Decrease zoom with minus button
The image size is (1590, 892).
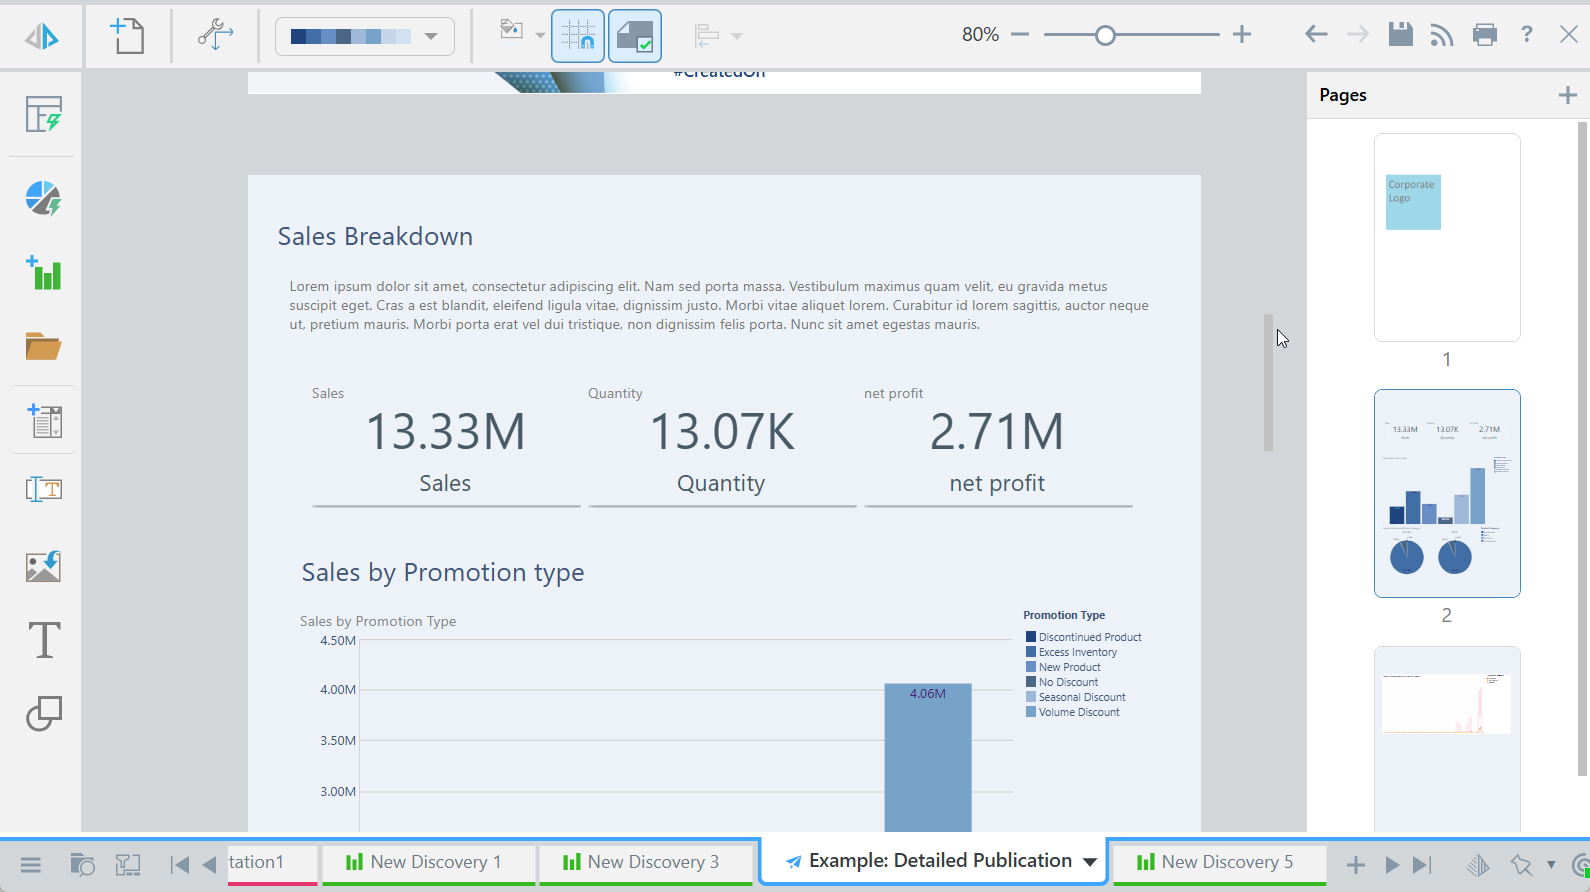1020,35
